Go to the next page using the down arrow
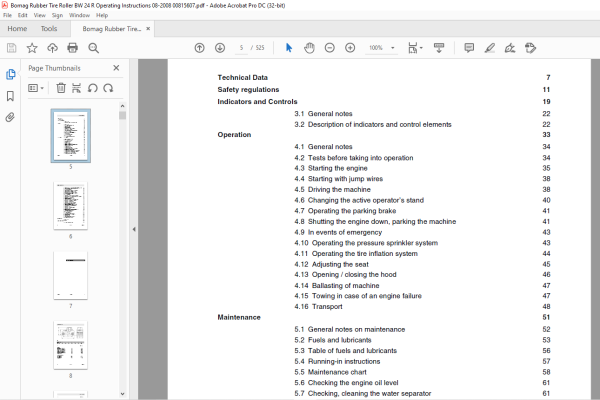Screen dimensions: 600x400 point(220,48)
